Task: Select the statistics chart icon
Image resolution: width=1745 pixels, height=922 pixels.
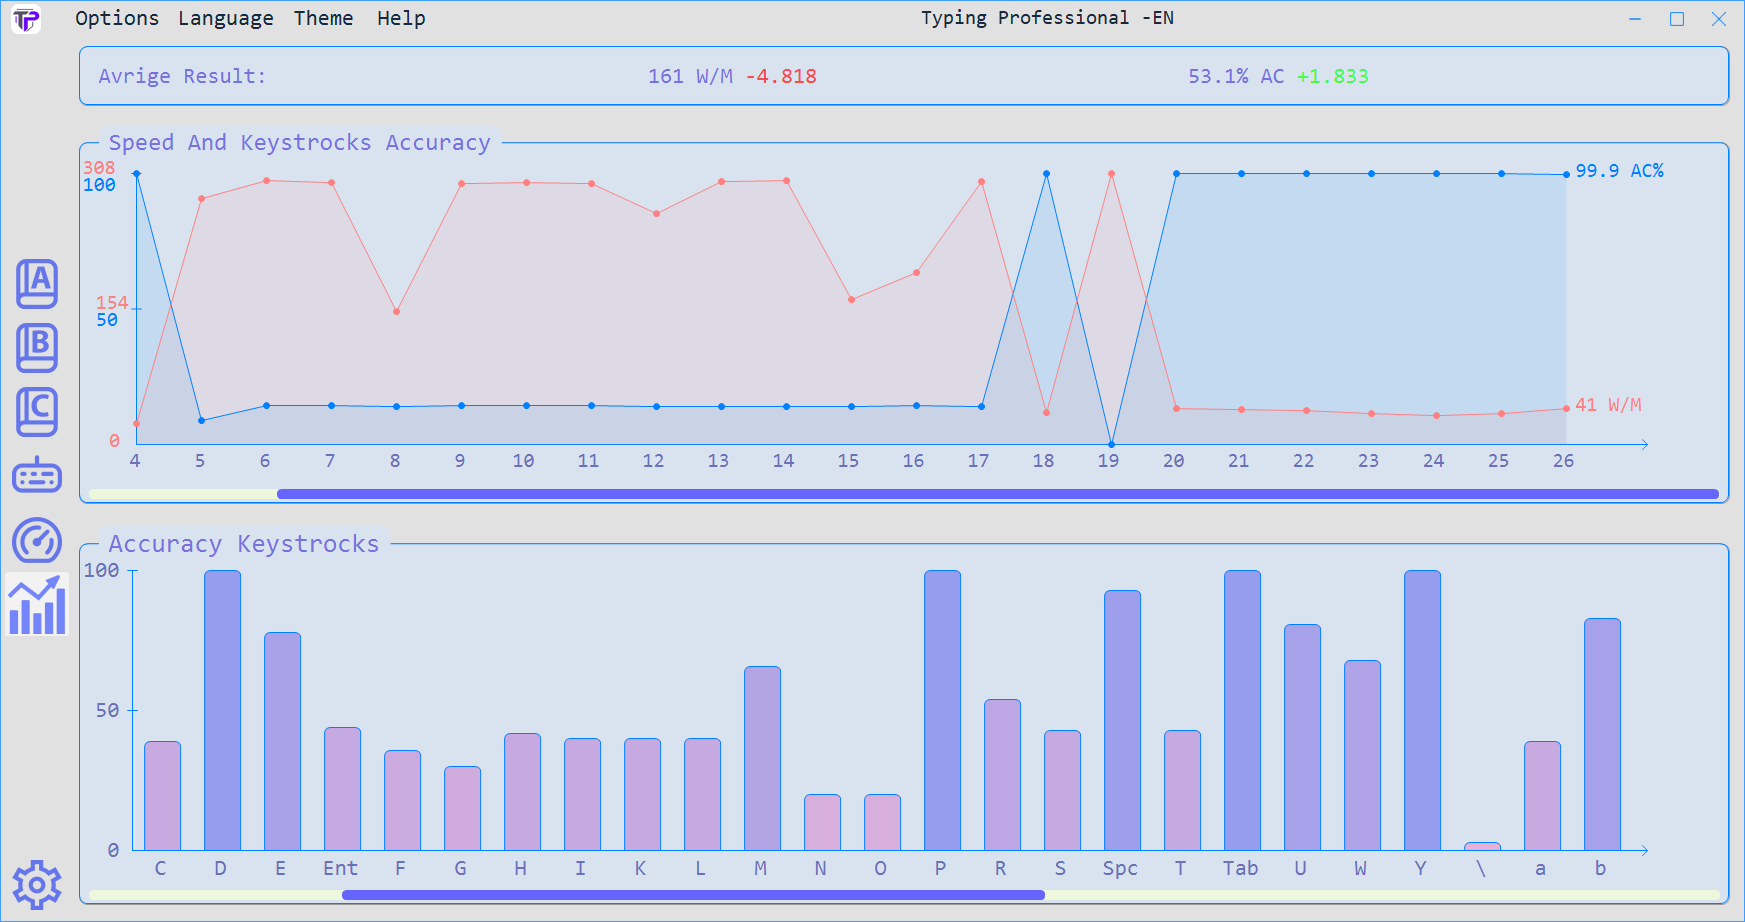Action: 37,605
